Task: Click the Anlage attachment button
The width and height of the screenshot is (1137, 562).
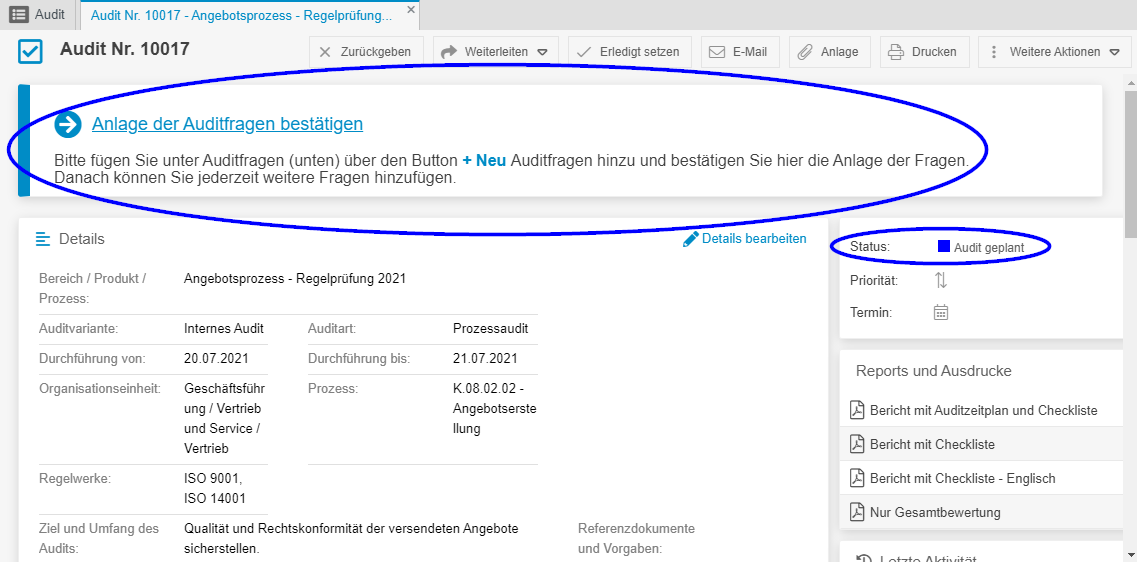Action: click(829, 52)
